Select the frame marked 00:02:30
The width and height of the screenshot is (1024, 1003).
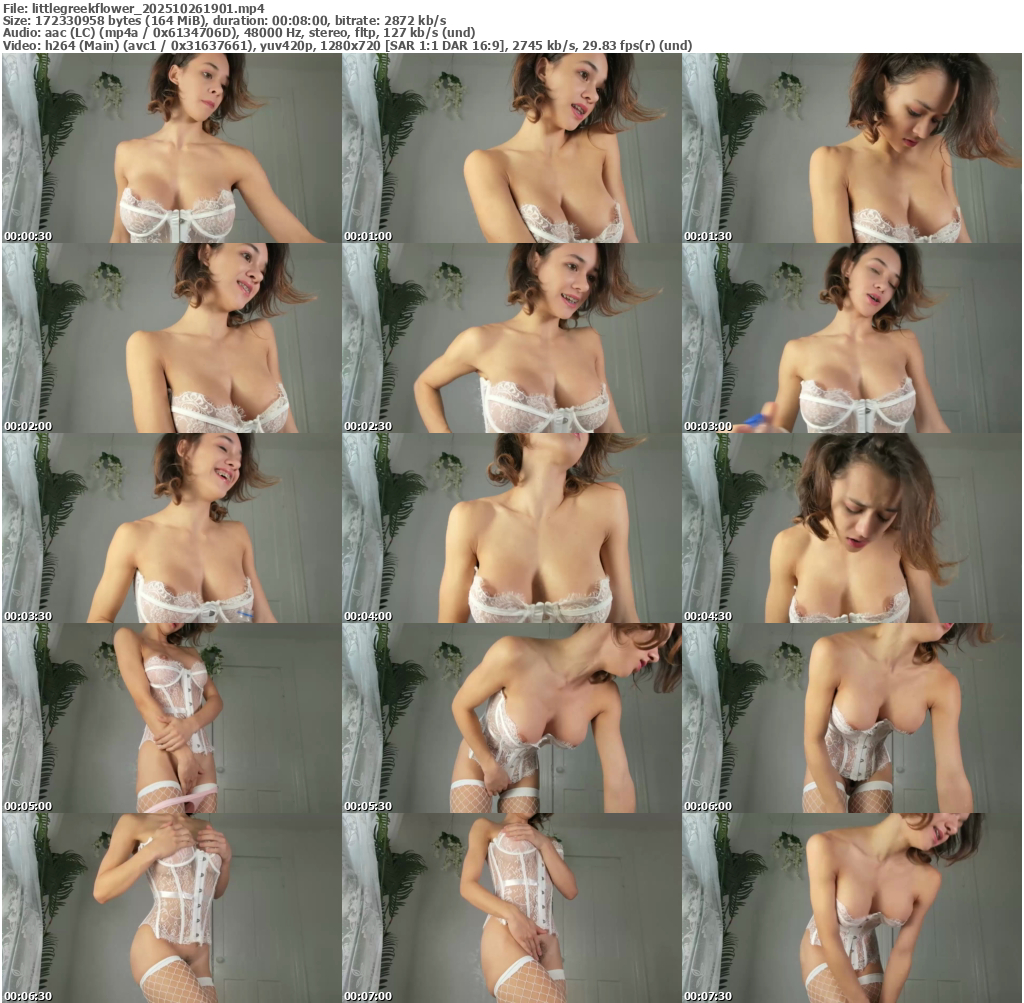tap(511, 338)
